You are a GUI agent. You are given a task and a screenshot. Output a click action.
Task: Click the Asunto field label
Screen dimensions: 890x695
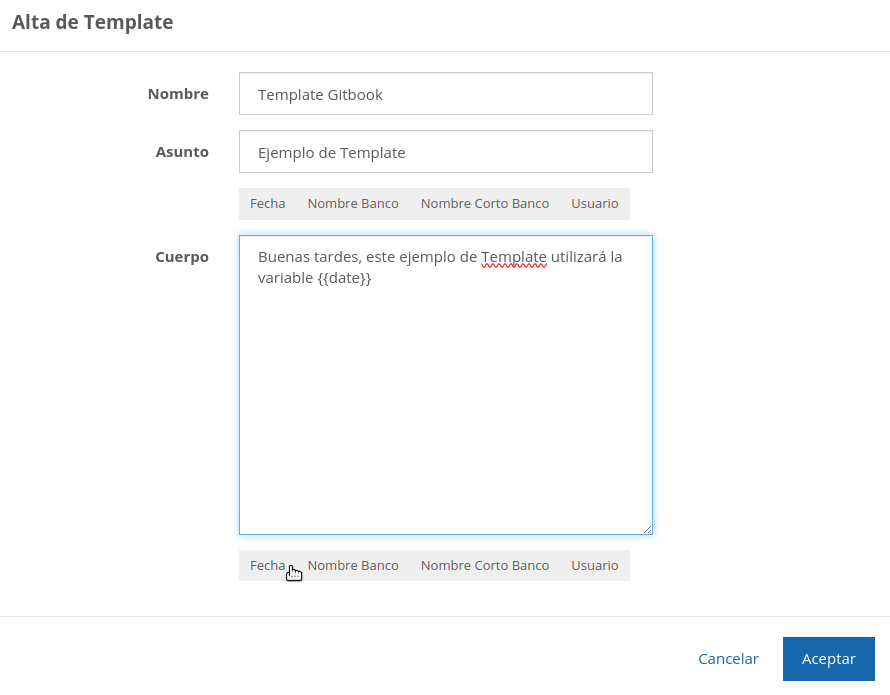coord(182,152)
